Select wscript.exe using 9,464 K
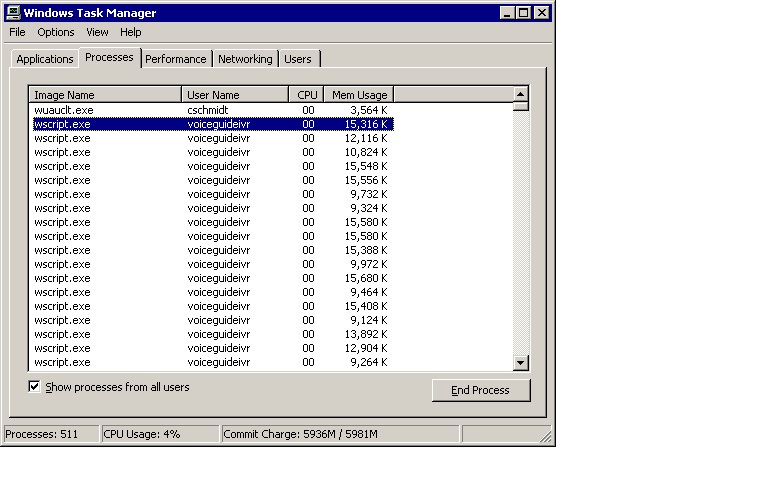768x480 pixels. click(x=213, y=292)
